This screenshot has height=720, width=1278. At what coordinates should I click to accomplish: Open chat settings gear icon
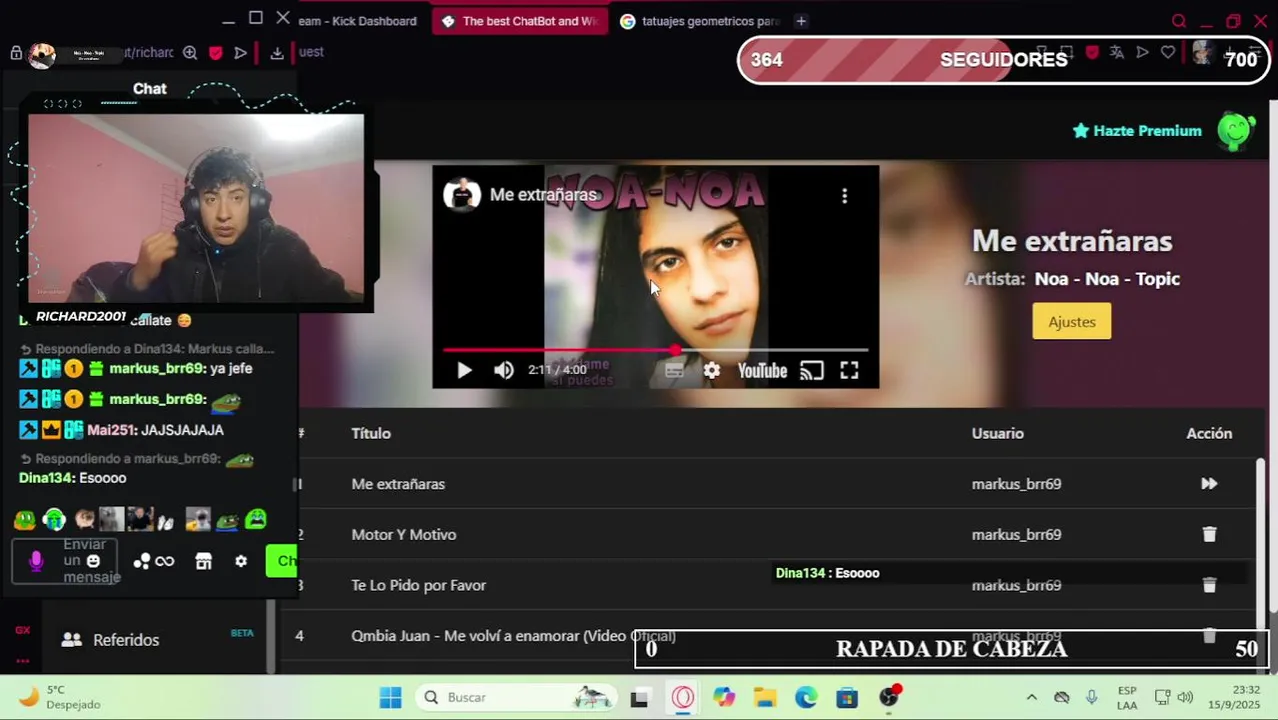241,562
